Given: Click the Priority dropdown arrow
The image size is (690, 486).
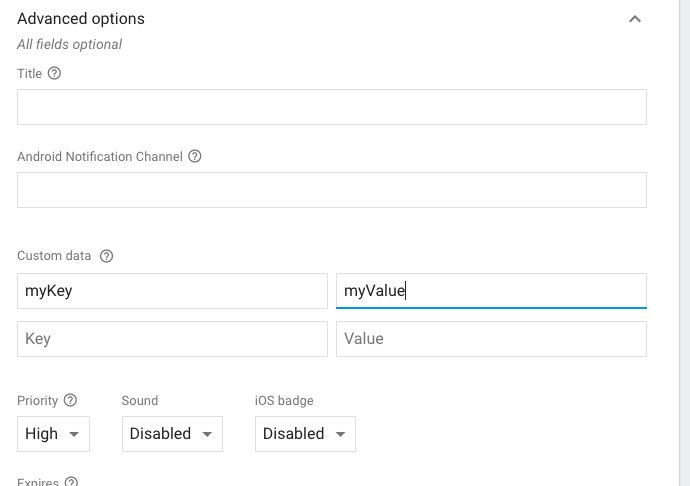Looking at the screenshot, I should click(74, 434).
